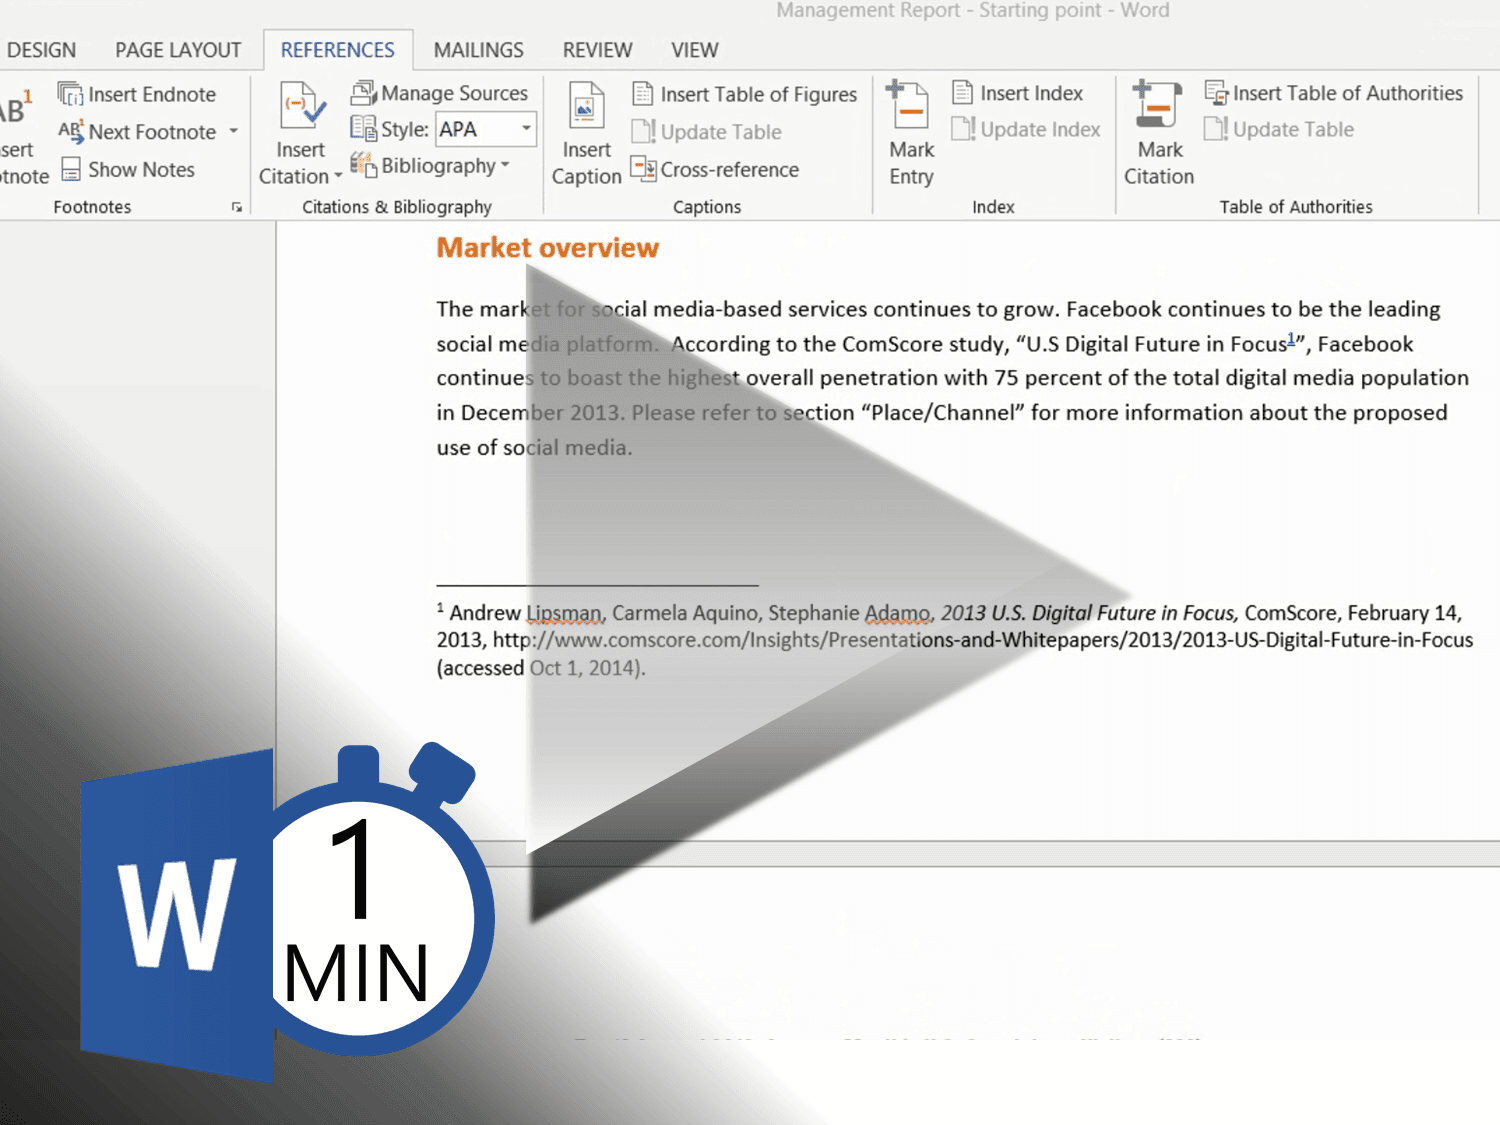Click the underlined word "Adamo" in footnote
This screenshot has height=1125, width=1500.
(x=896, y=613)
